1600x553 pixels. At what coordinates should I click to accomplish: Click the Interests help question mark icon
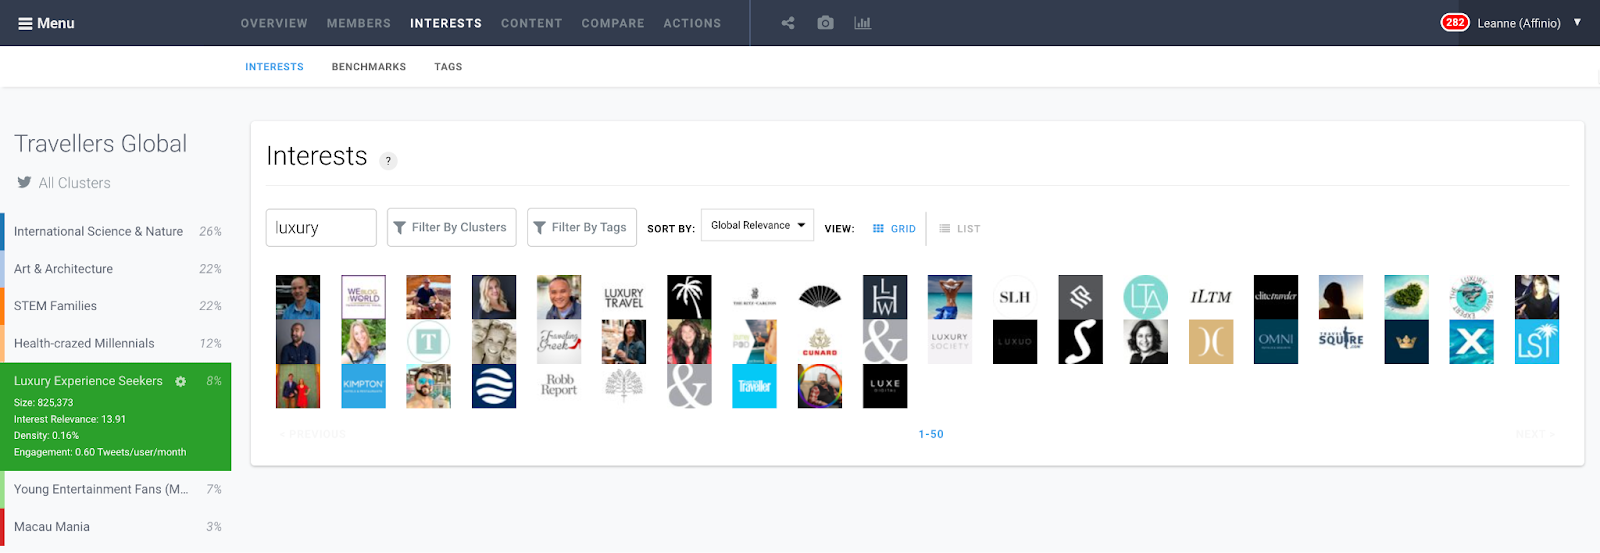tap(388, 160)
